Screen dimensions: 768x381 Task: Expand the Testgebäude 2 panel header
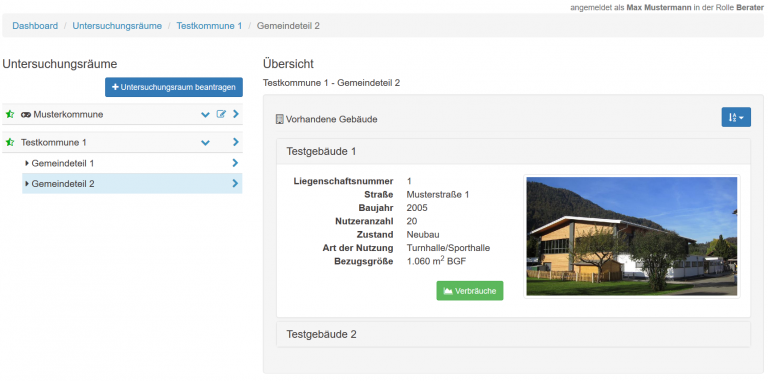point(513,334)
